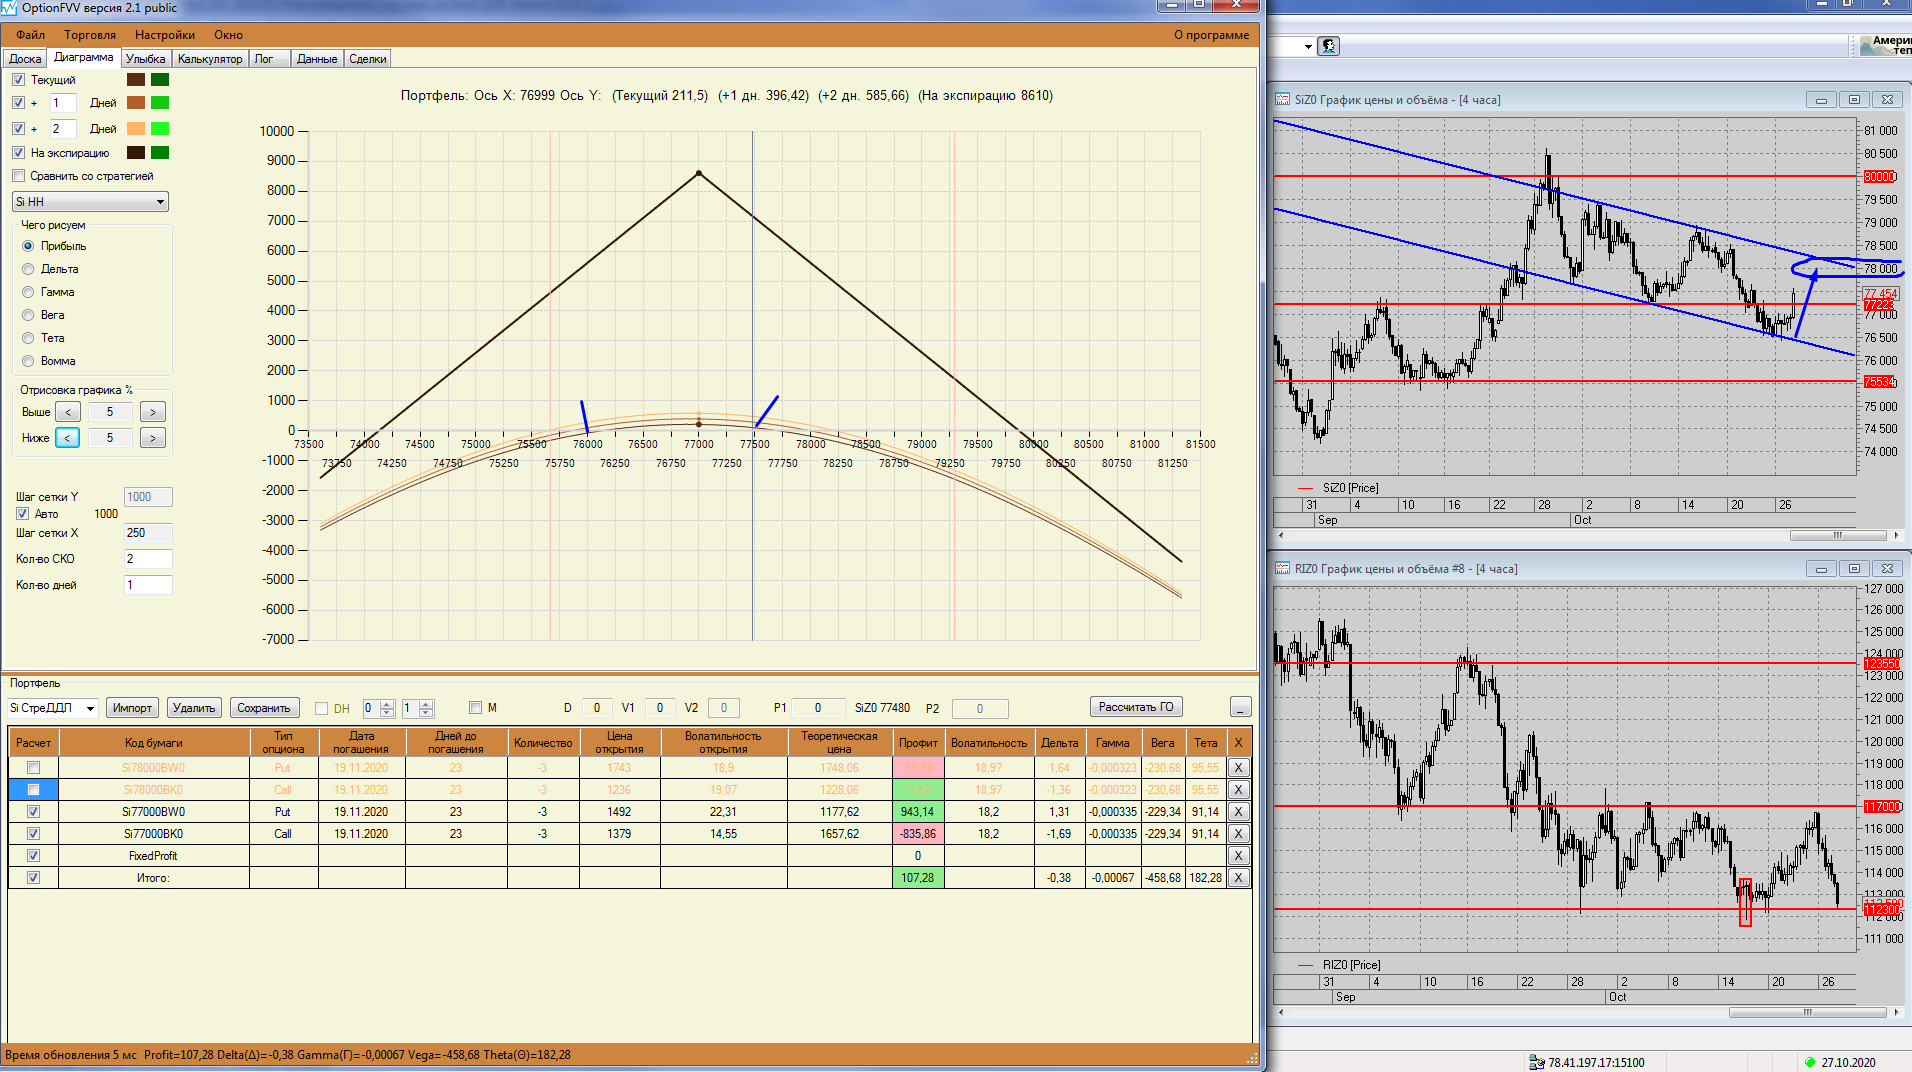Click the Удалить button
The image size is (1912, 1072).
(x=194, y=708)
